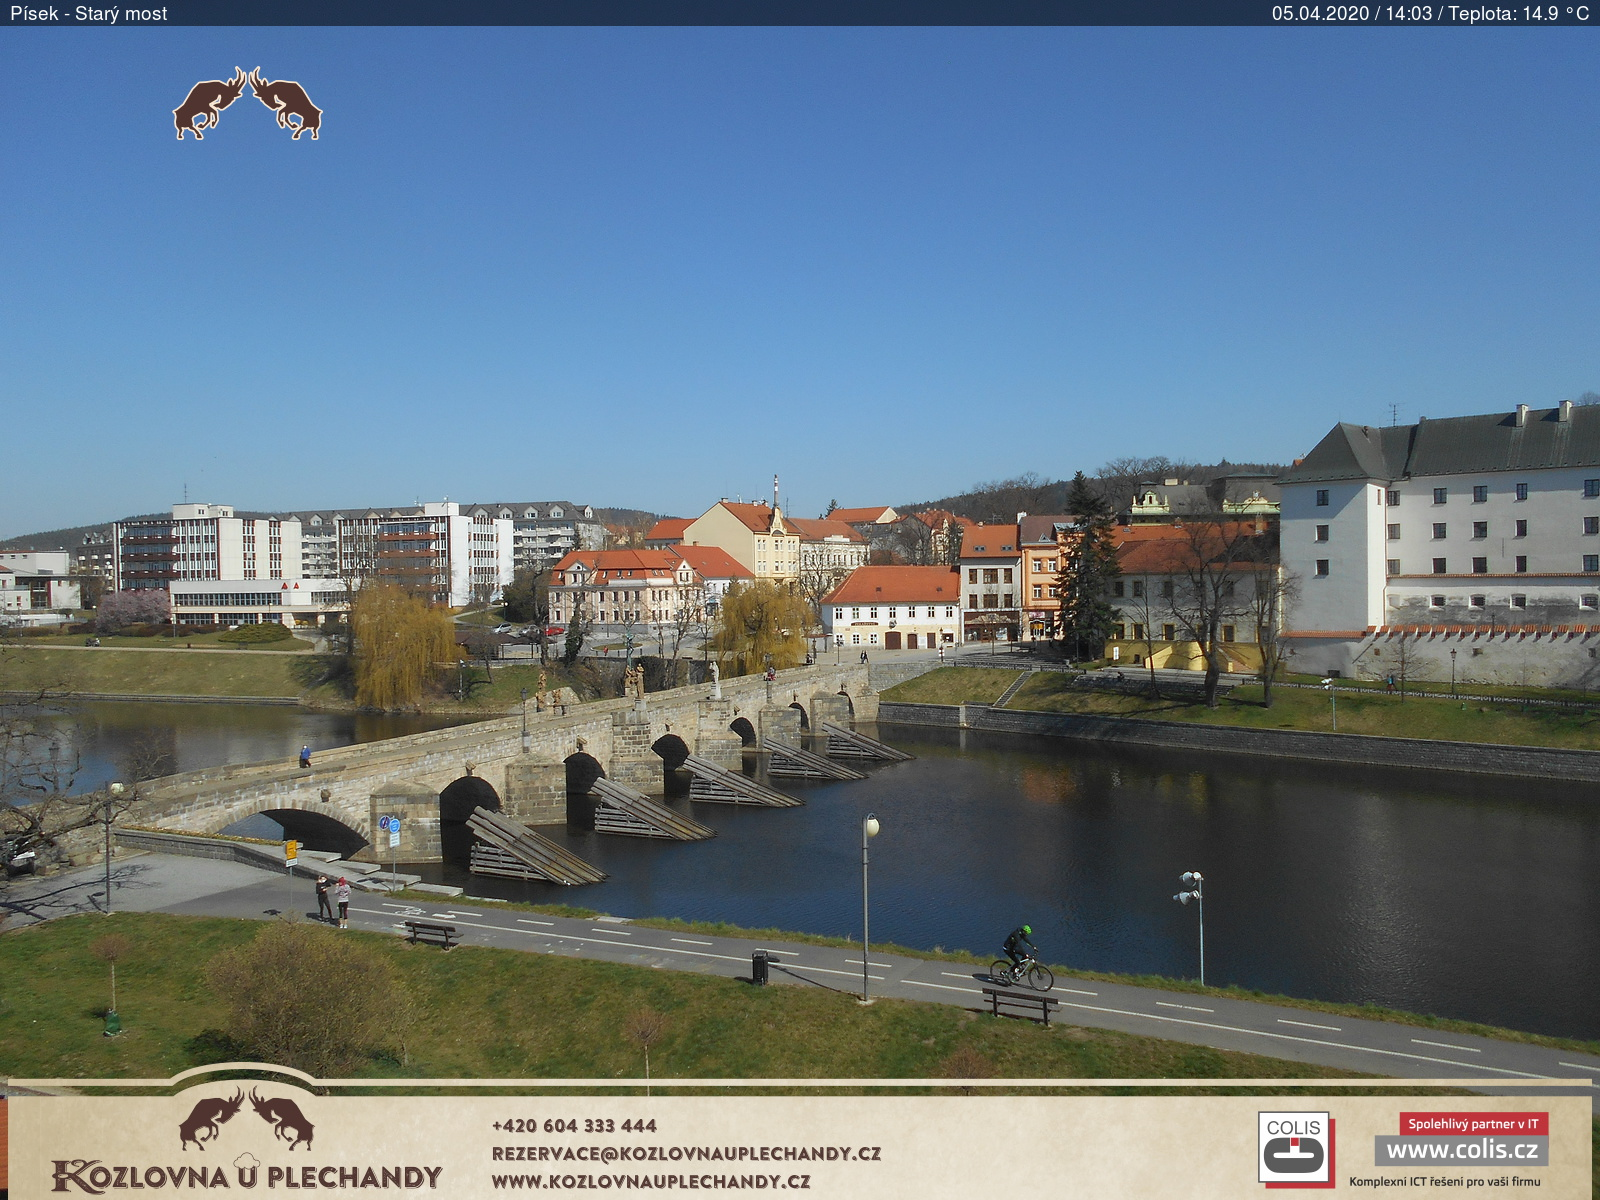Click the fighting goats logo watermark in the sky
Viewport: 1600px width, 1200px height.
247,104
